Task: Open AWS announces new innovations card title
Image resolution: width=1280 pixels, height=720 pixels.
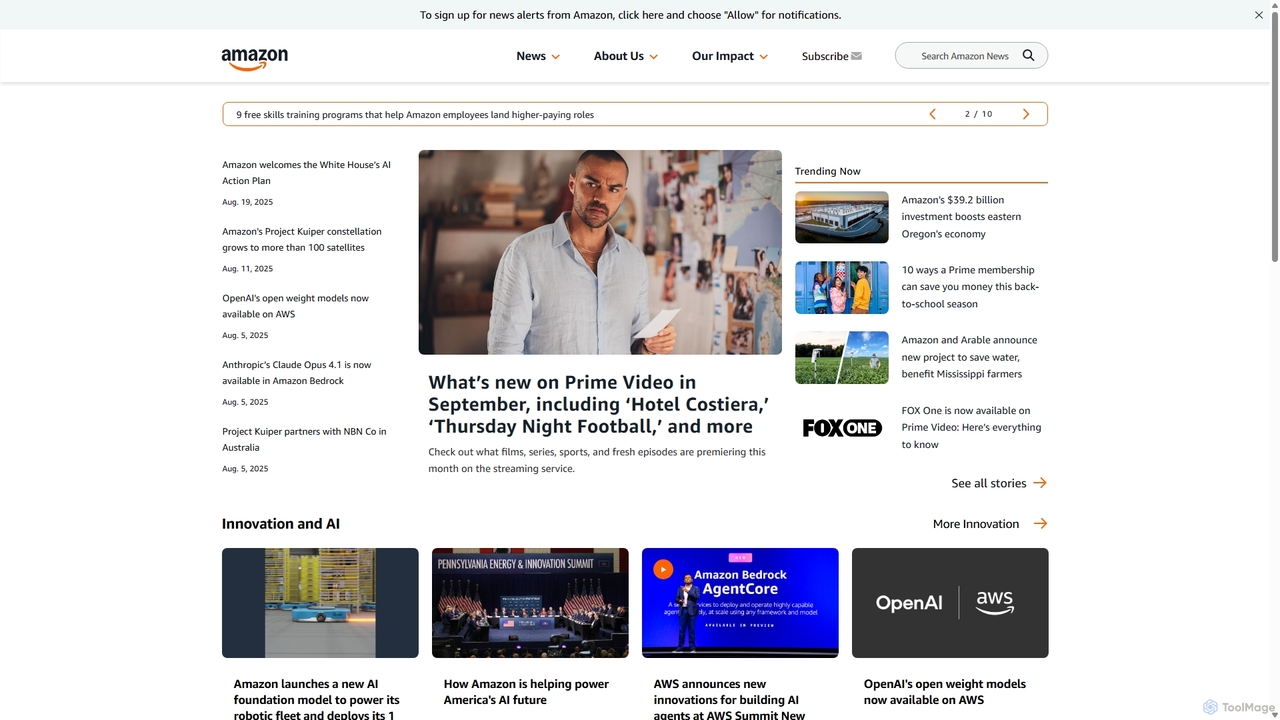Action: point(729,699)
